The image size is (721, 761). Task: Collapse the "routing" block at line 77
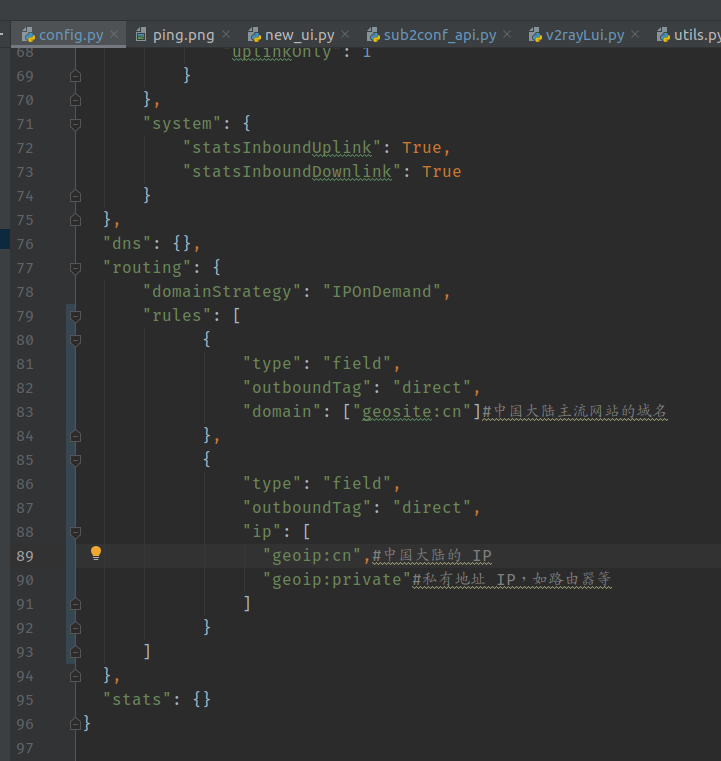(75, 268)
